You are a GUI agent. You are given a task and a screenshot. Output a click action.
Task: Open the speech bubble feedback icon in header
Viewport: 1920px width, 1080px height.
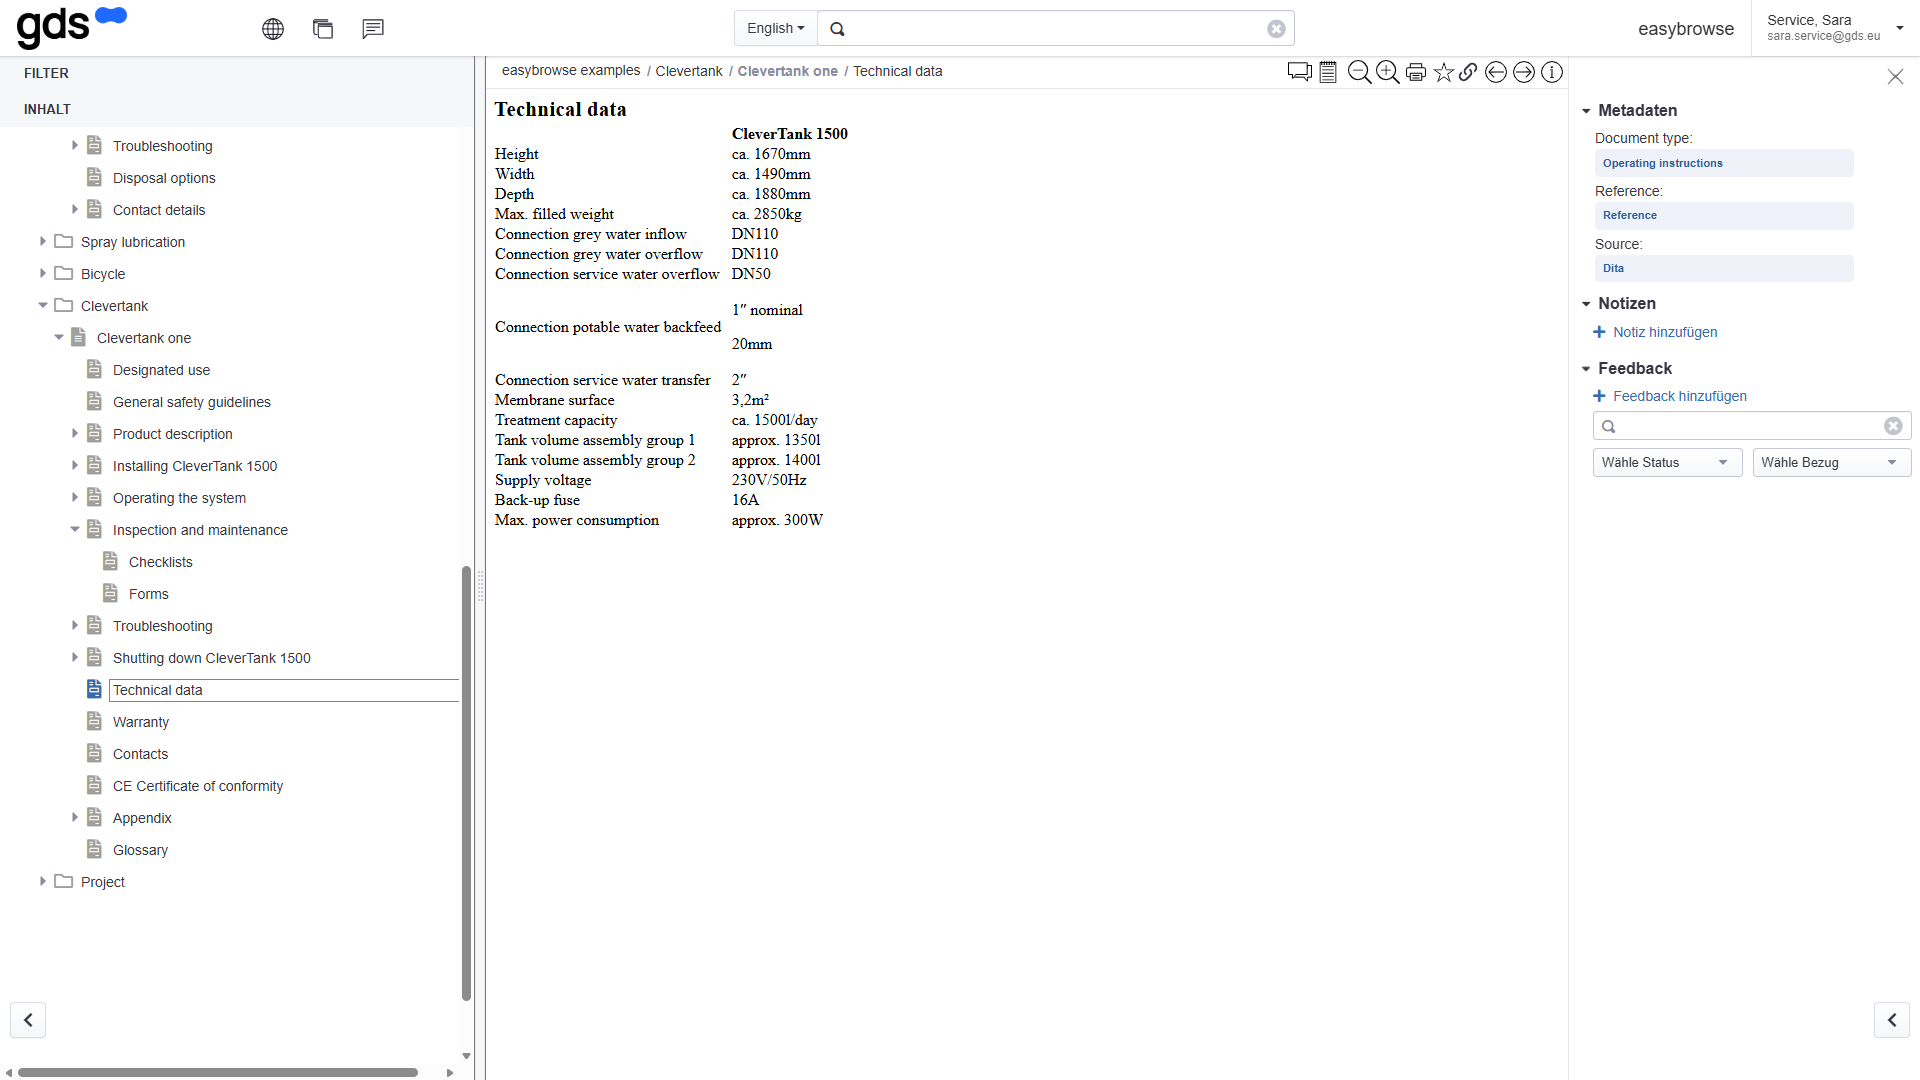(x=373, y=29)
